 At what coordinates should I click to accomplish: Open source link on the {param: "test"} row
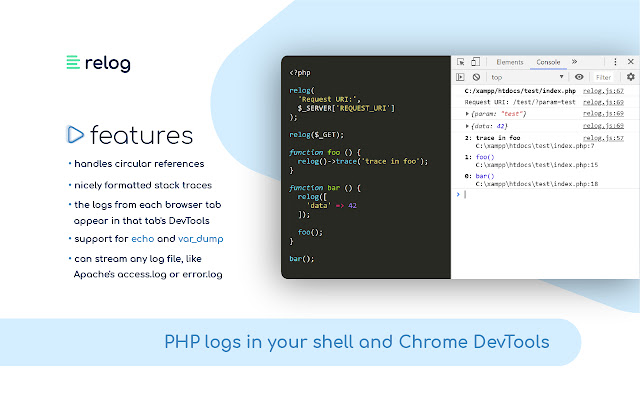pos(603,113)
